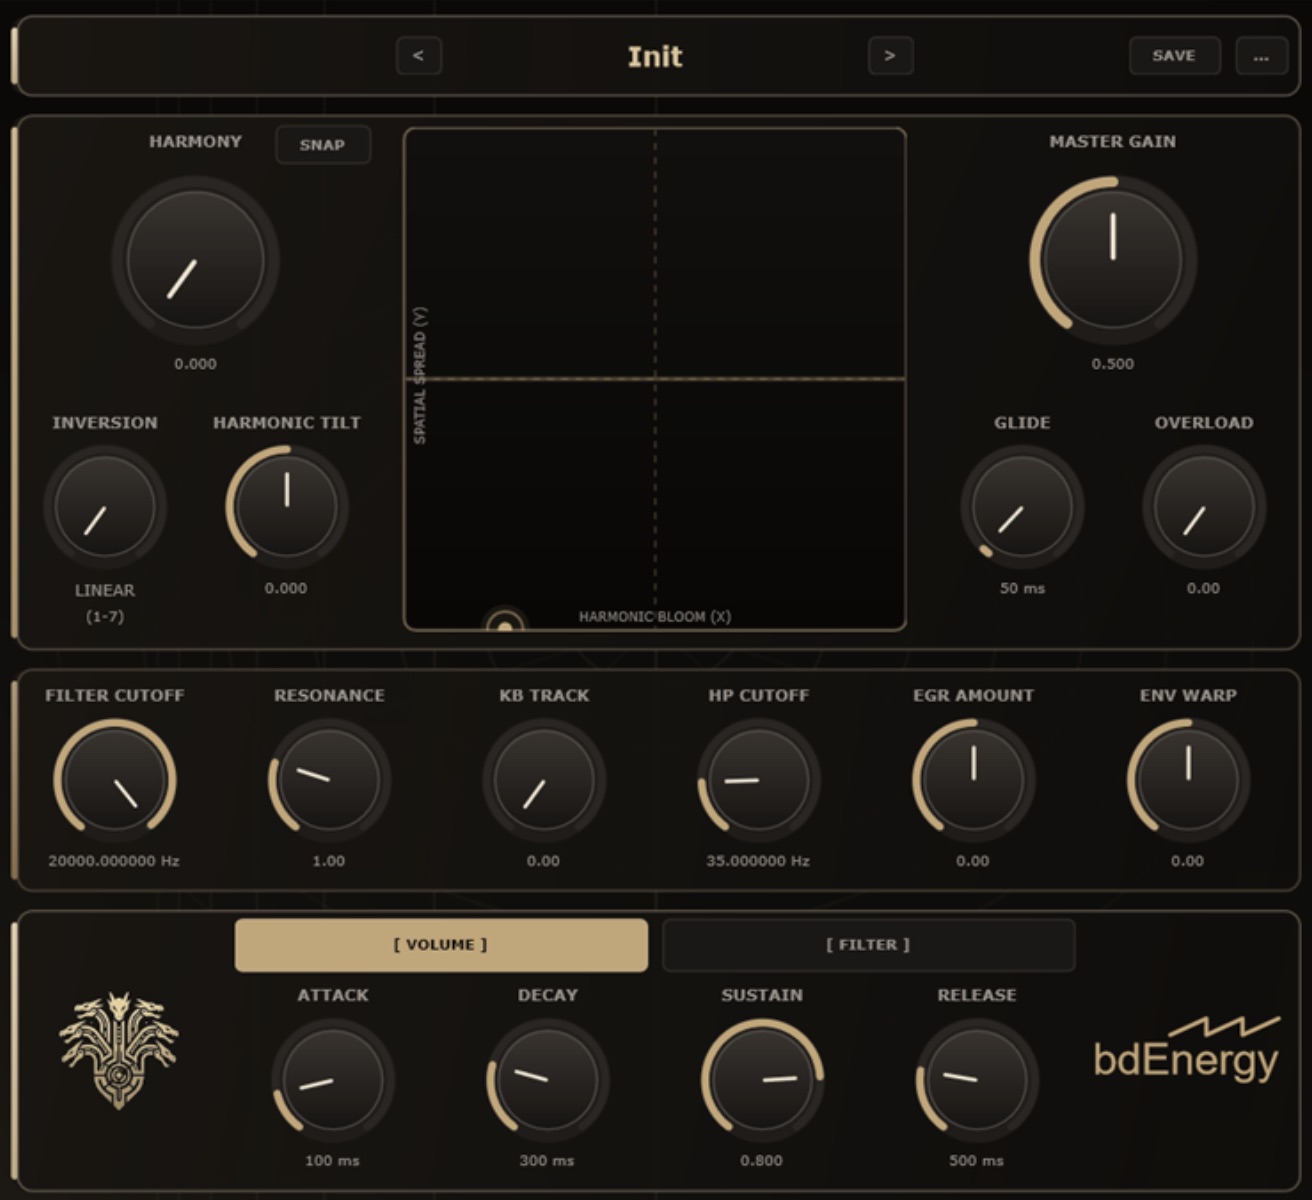This screenshot has height=1200, width=1312.
Task: Click the Master Gain knob
Action: pyautogui.click(x=1113, y=260)
